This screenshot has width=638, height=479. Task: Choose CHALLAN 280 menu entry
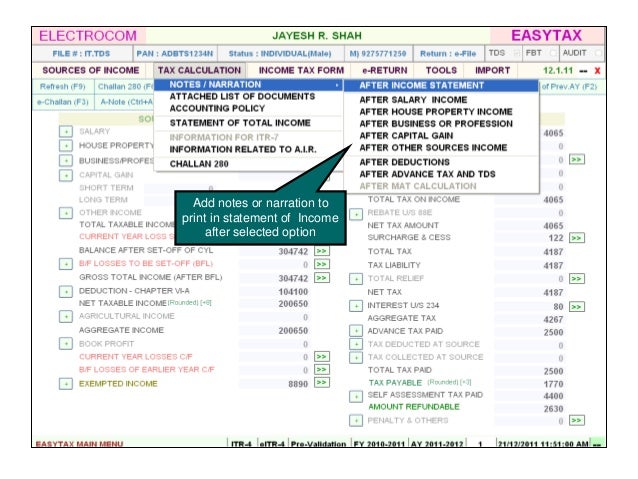(249, 164)
